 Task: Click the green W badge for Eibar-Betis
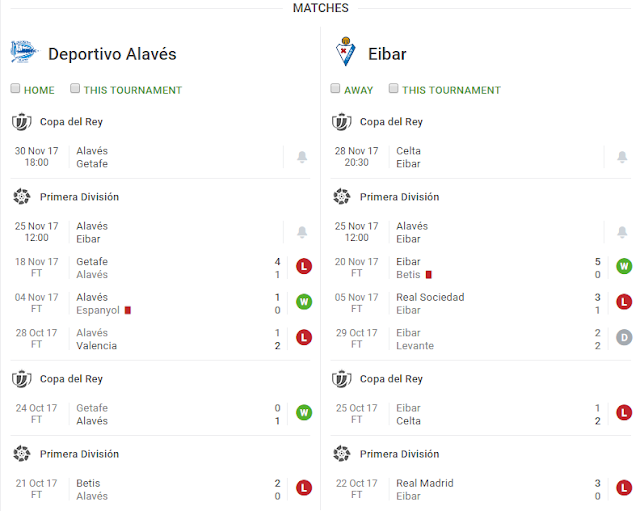pos(624,267)
